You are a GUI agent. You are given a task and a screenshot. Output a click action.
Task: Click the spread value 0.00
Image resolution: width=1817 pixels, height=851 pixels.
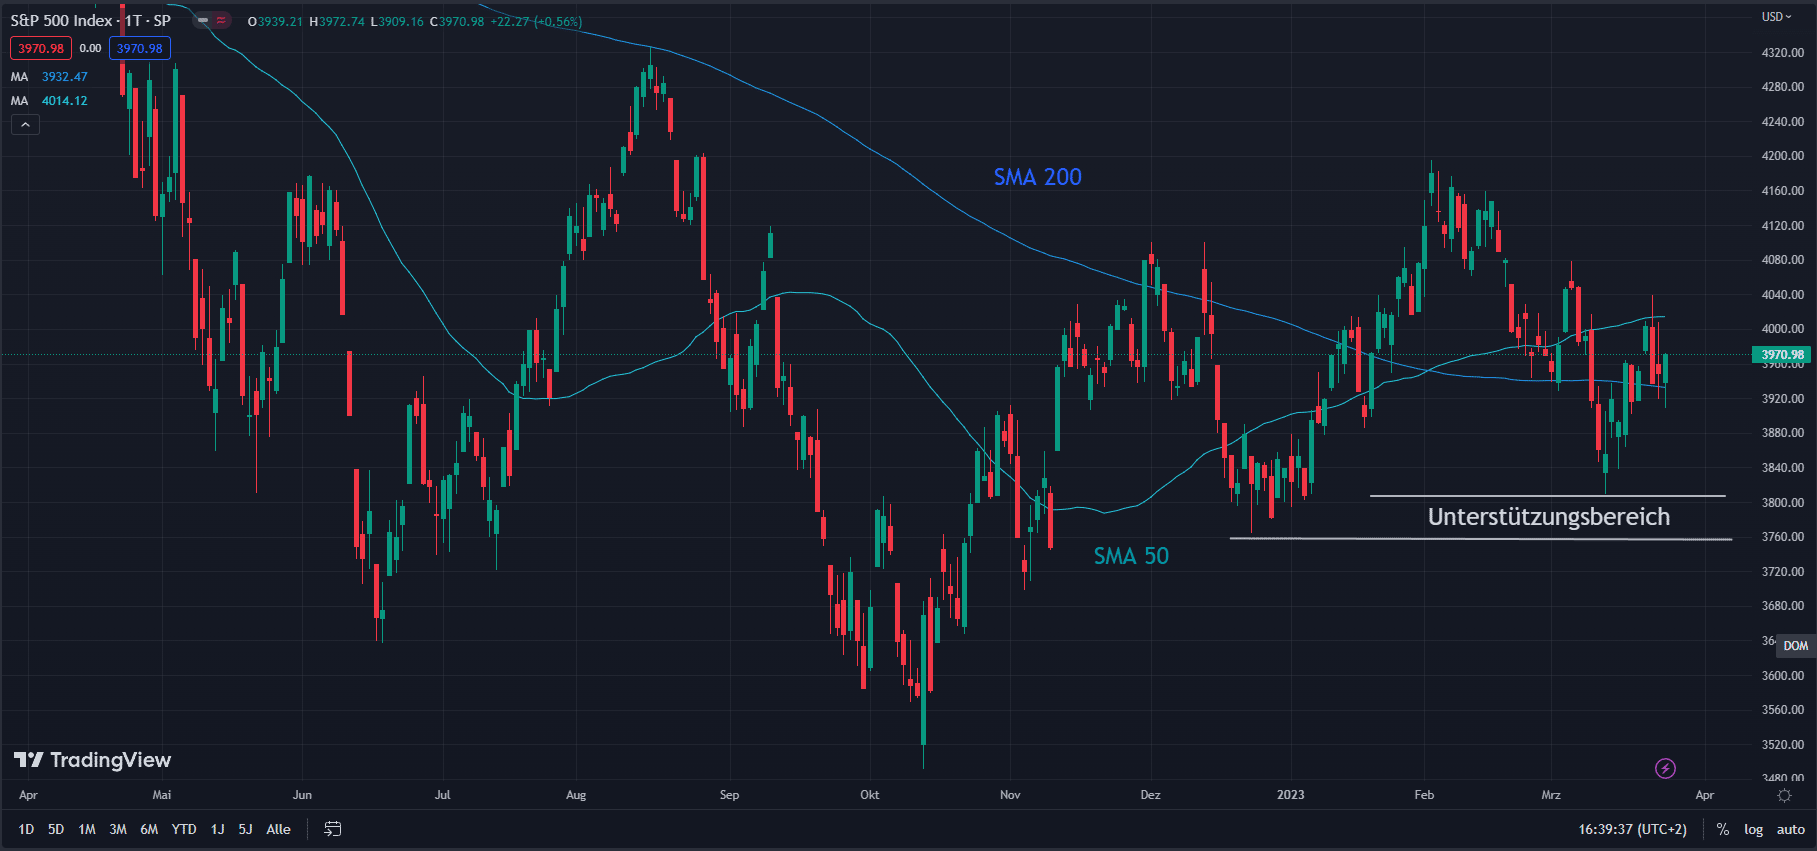pyautogui.click(x=90, y=48)
